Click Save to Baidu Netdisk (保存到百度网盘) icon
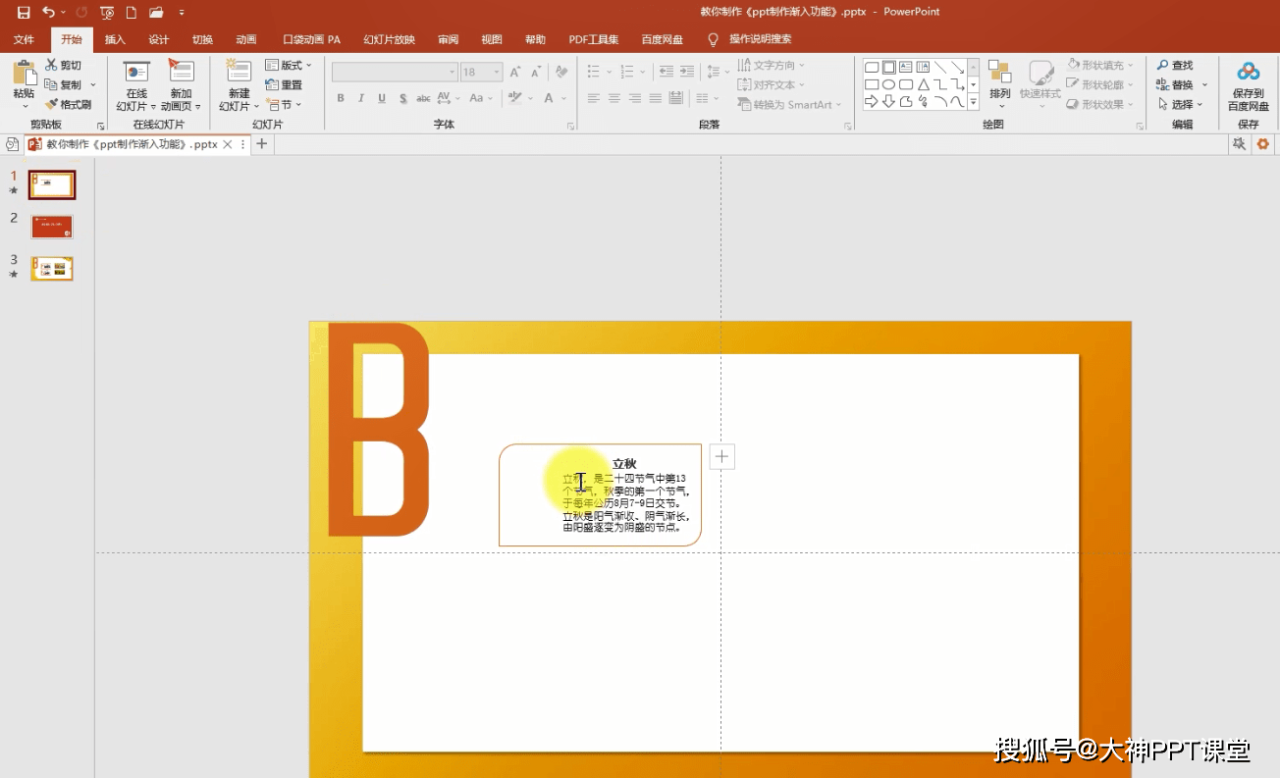Image resolution: width=1280 pixels, height=778 pixels. pos(1248,72)
